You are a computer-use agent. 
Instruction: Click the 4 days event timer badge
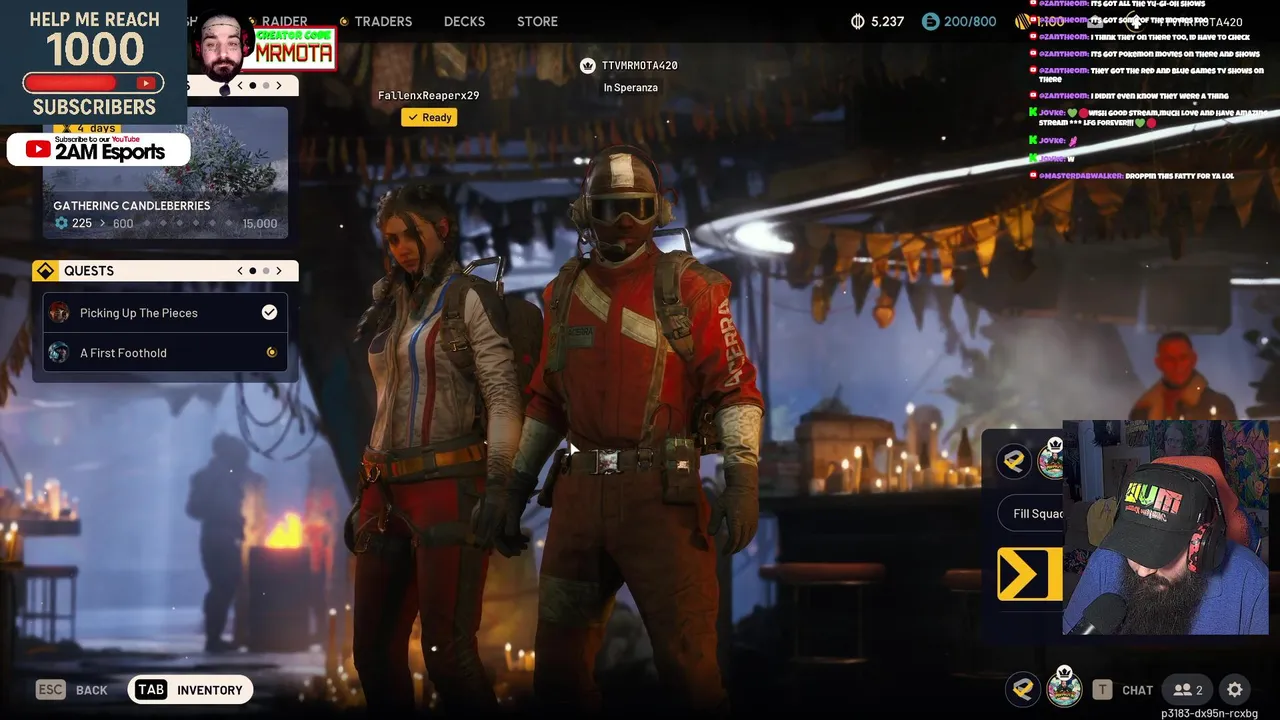tap(86, 128)
